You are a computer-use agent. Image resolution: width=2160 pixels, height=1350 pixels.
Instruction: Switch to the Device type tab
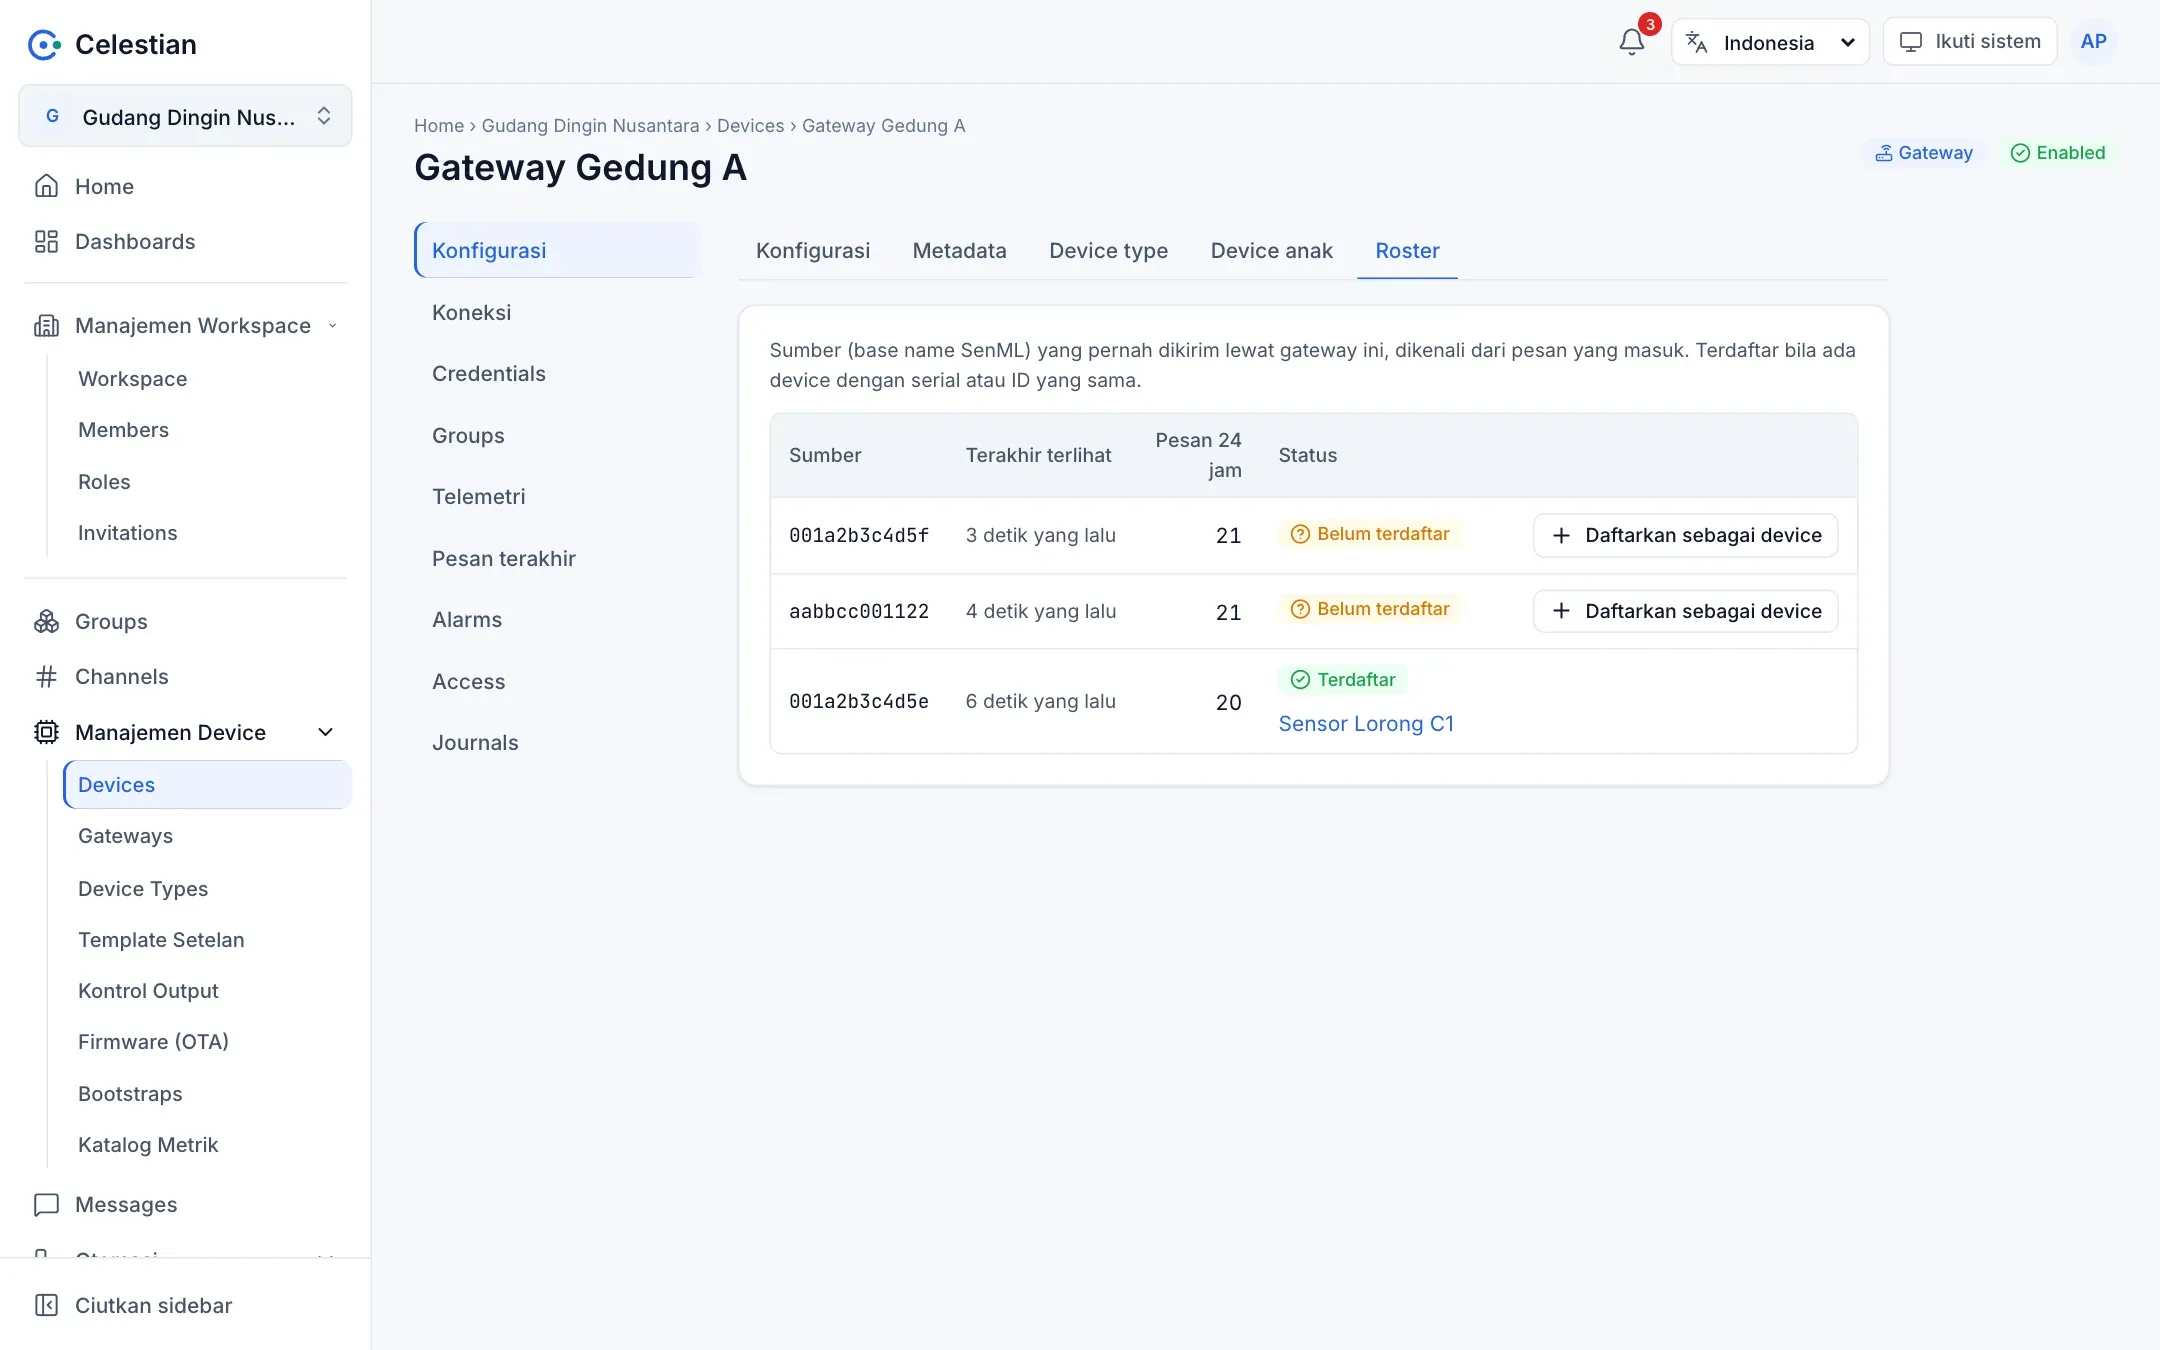coord(1108,250)
